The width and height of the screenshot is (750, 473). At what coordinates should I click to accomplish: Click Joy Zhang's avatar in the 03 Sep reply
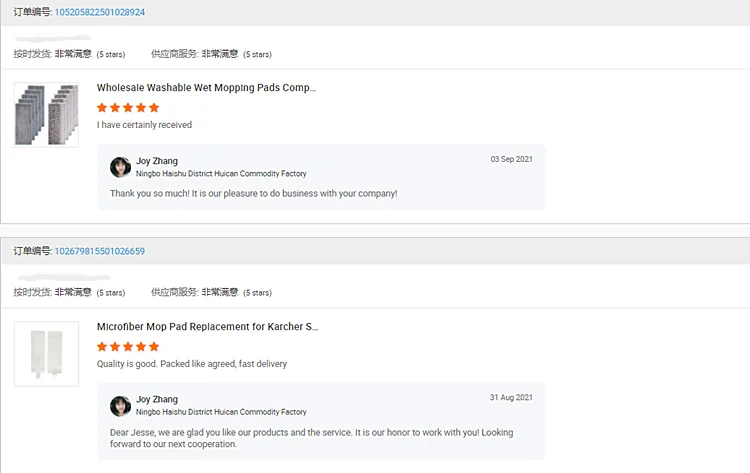pos(120,167)
